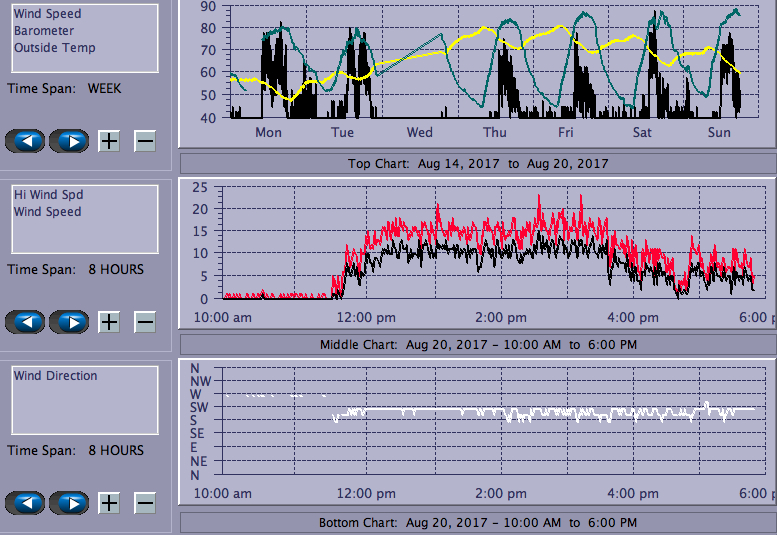Step the Wind Direction chart forward in time
Image resolution: width=777 pixels, height=535 pixels.
tap(69, 503)
